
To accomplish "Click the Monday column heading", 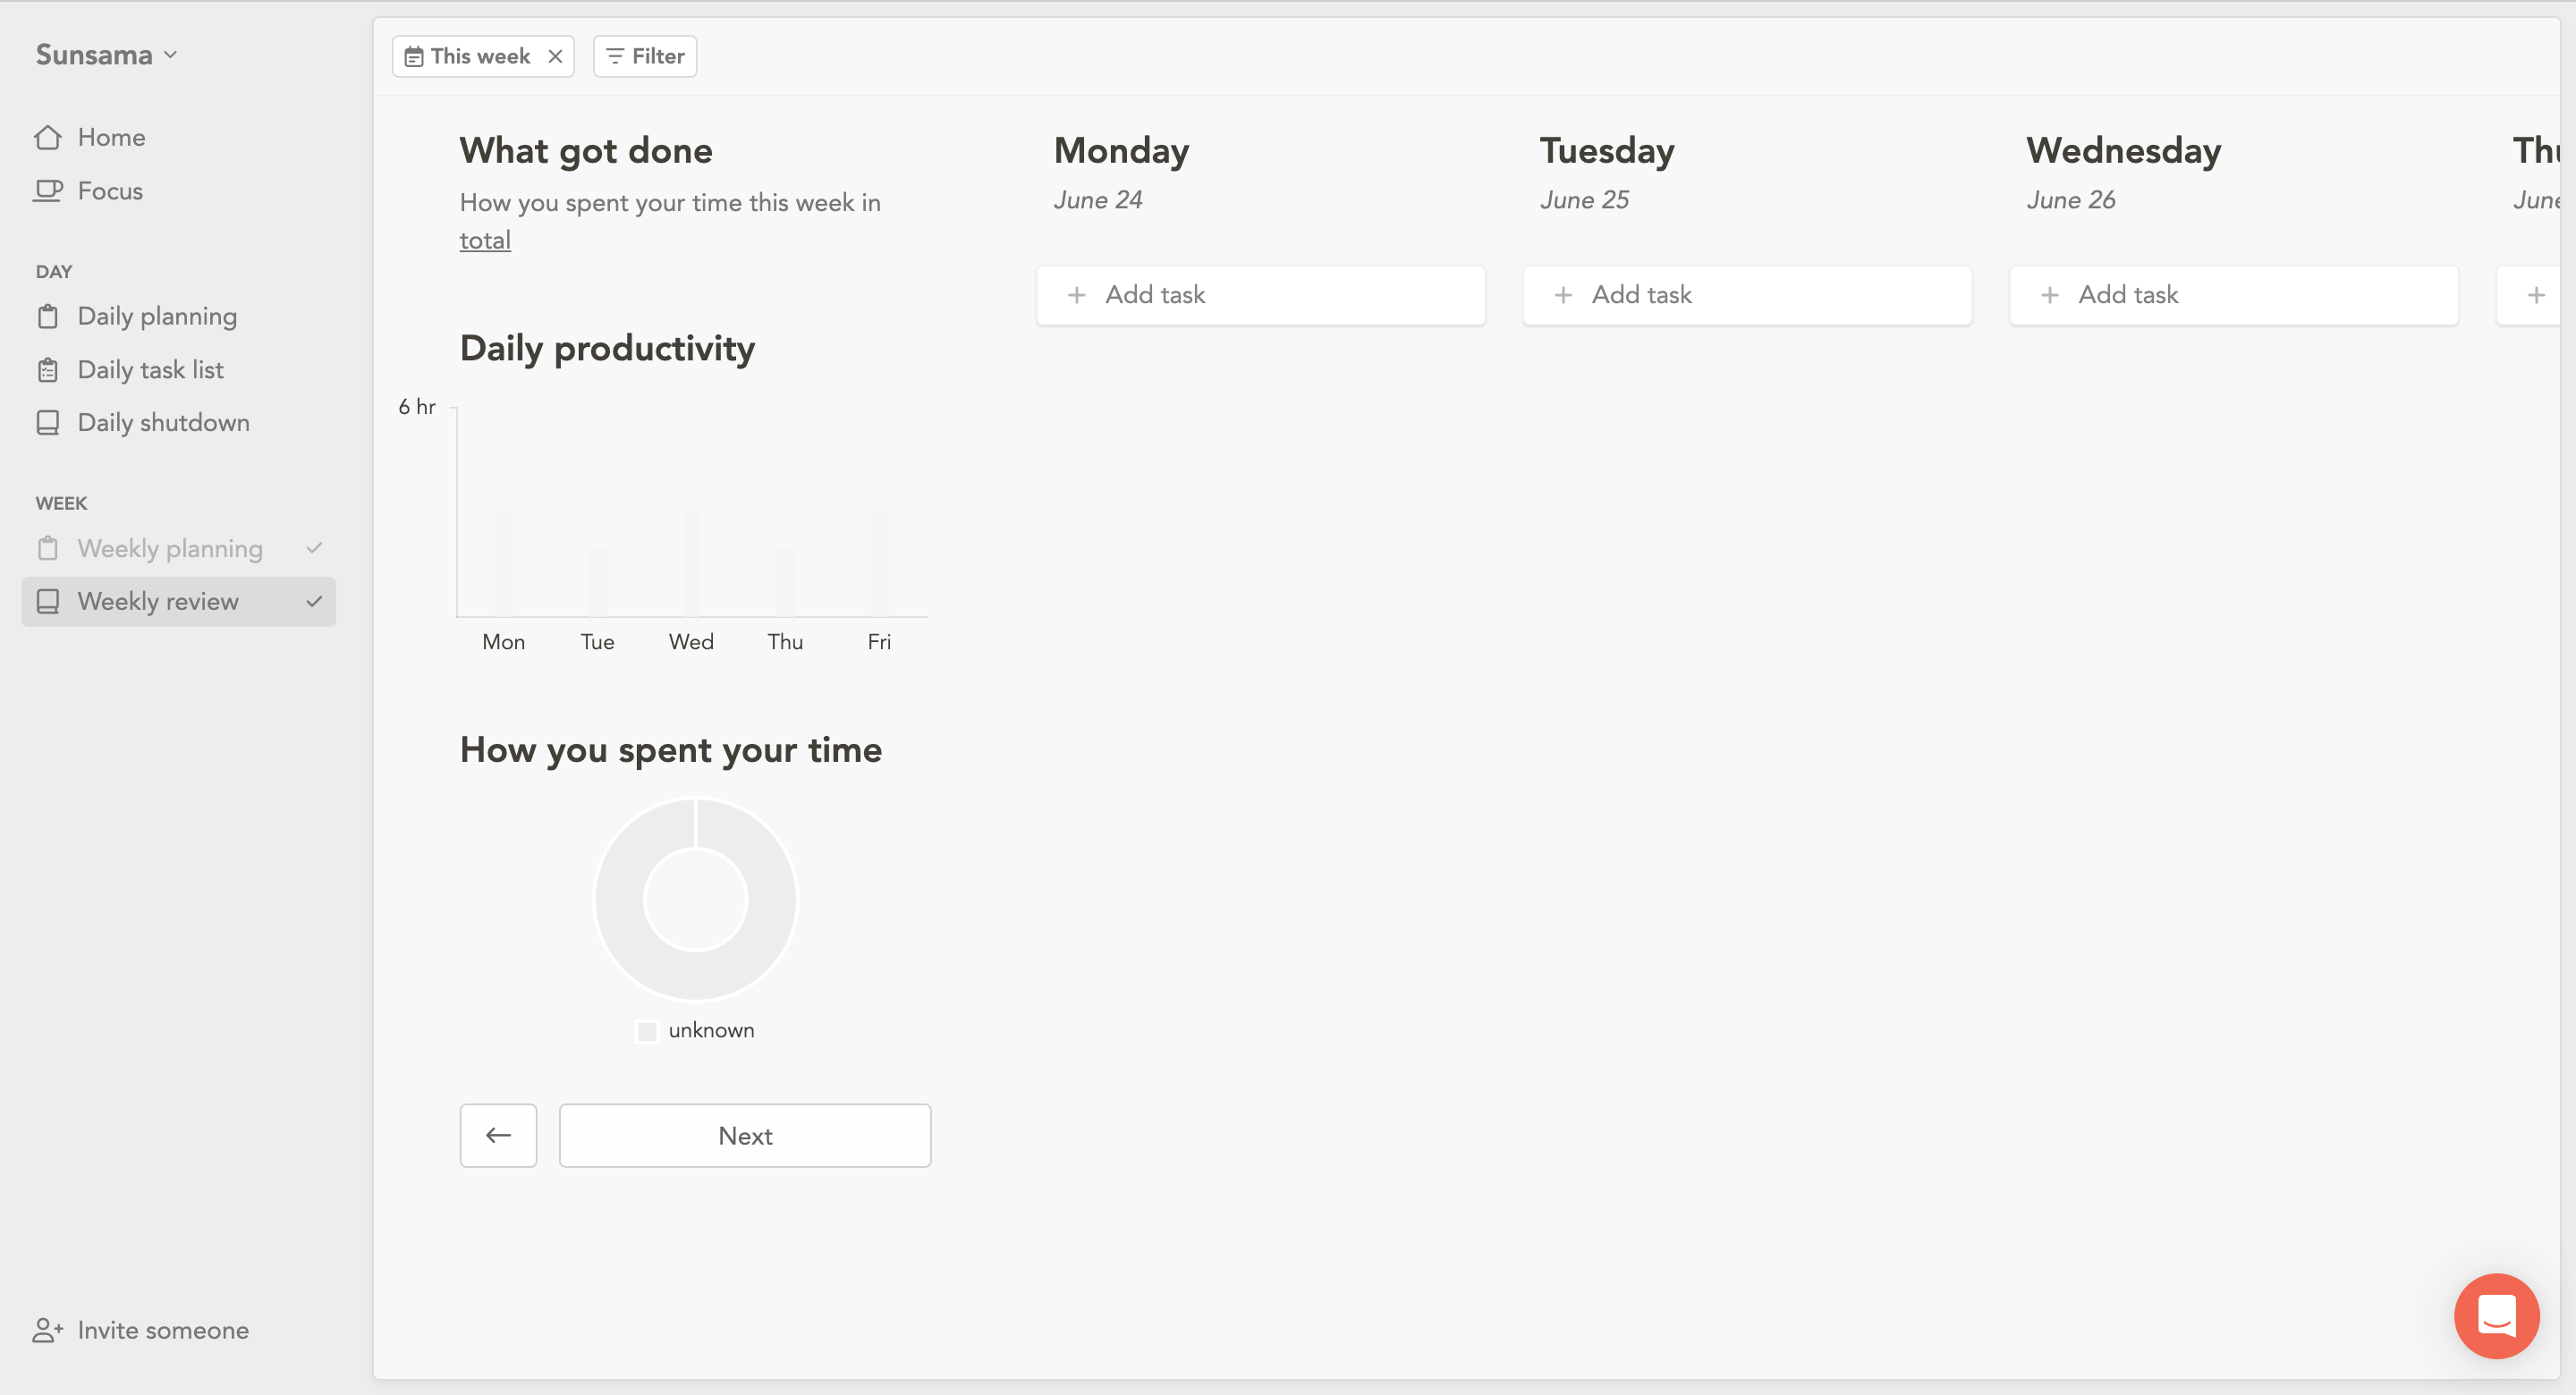I will pos(1121,151).
